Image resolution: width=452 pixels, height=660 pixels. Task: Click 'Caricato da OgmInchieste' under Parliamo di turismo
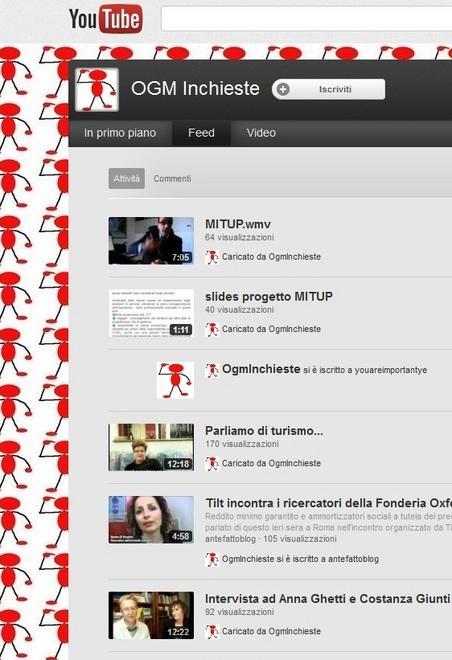[x=271, y=463]
